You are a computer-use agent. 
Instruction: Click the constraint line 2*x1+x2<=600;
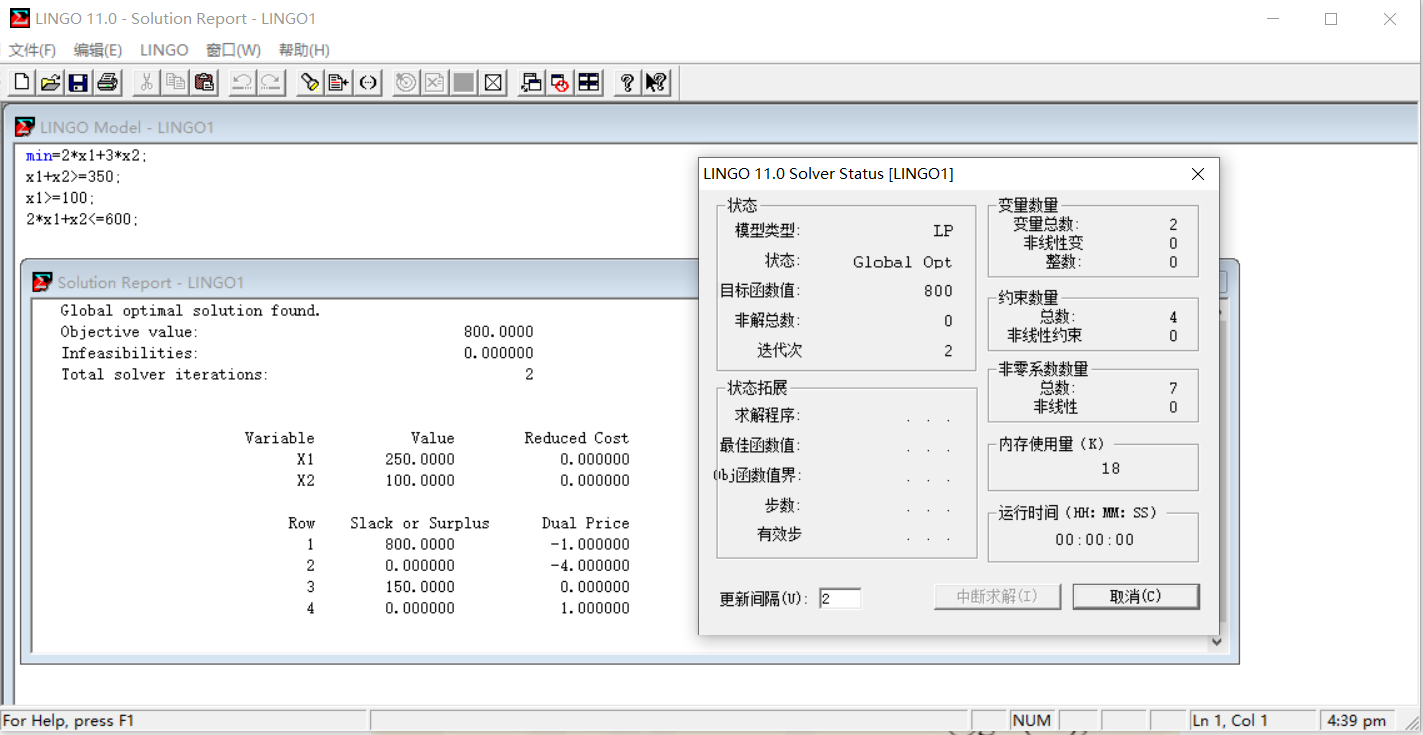[83, 219]
